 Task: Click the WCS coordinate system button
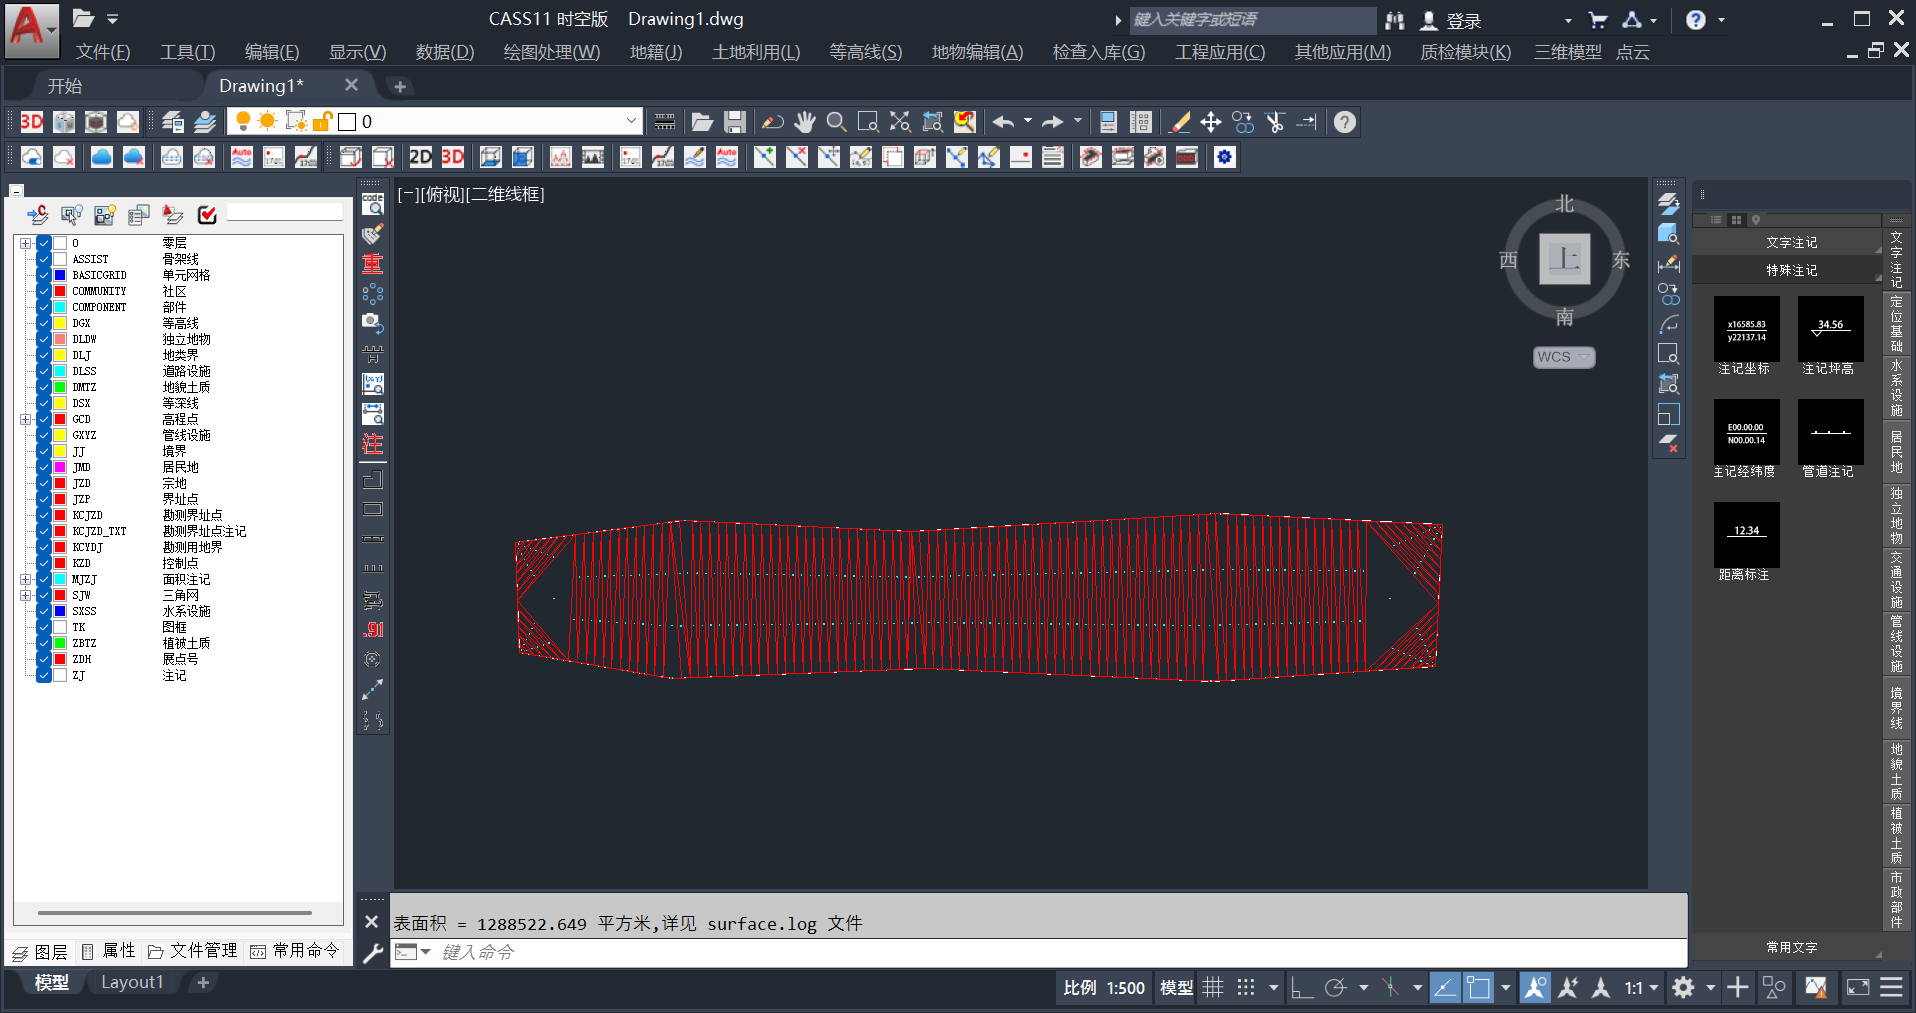[x=1564, y=357]
